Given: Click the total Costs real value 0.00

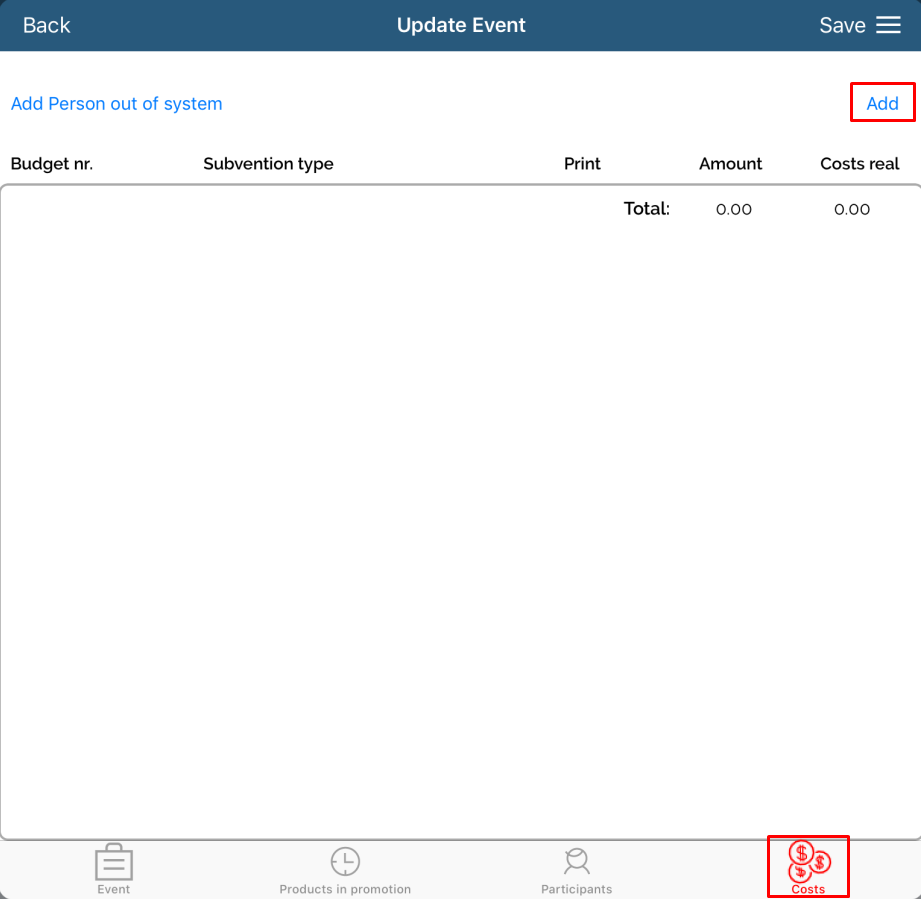Looking at the screenshot, I should [852, 209].
